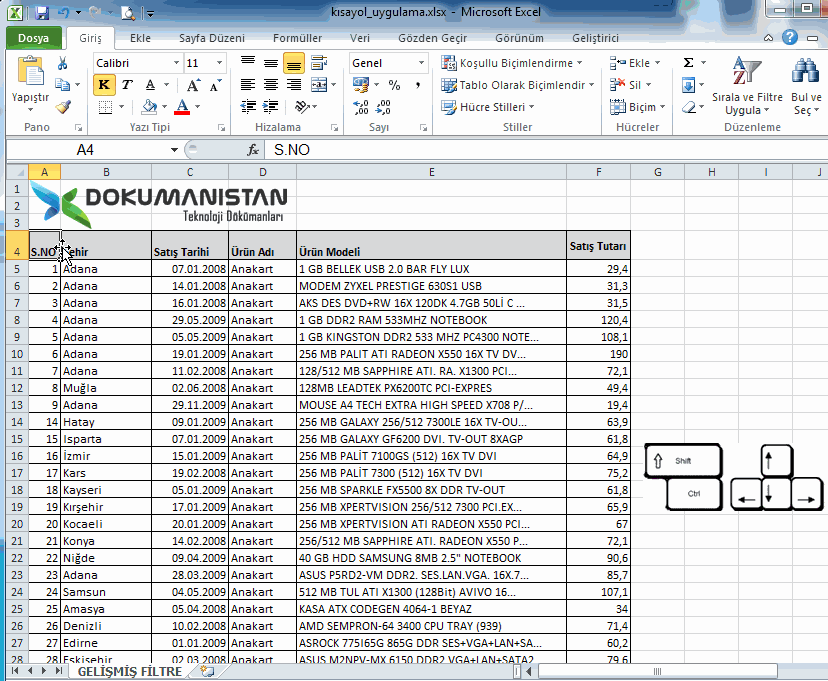This screenshot has height=681, width=828.
Task: Click the Save icon in quick access toolbar
Action: click(x=41, y=12)
